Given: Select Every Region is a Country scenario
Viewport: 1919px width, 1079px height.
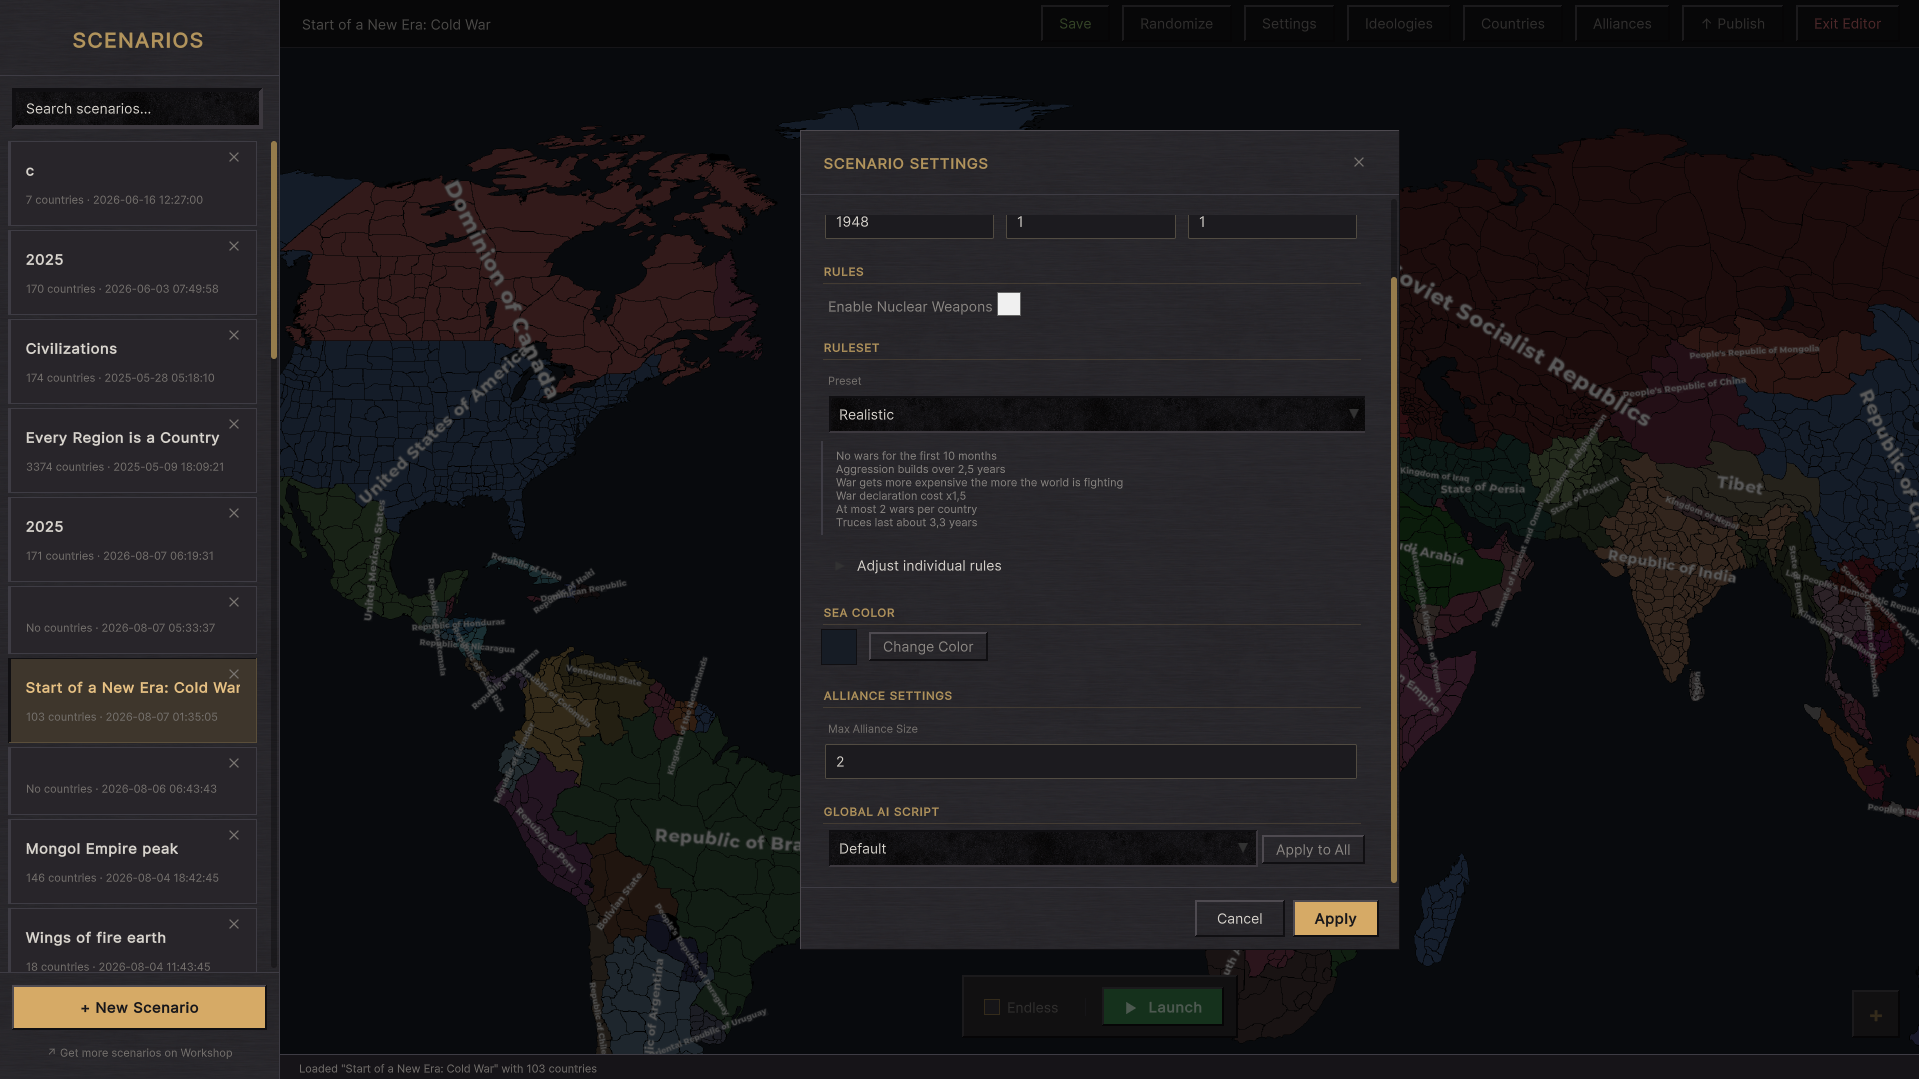Looking at the screenshot, I should click(x=133, y=450).
